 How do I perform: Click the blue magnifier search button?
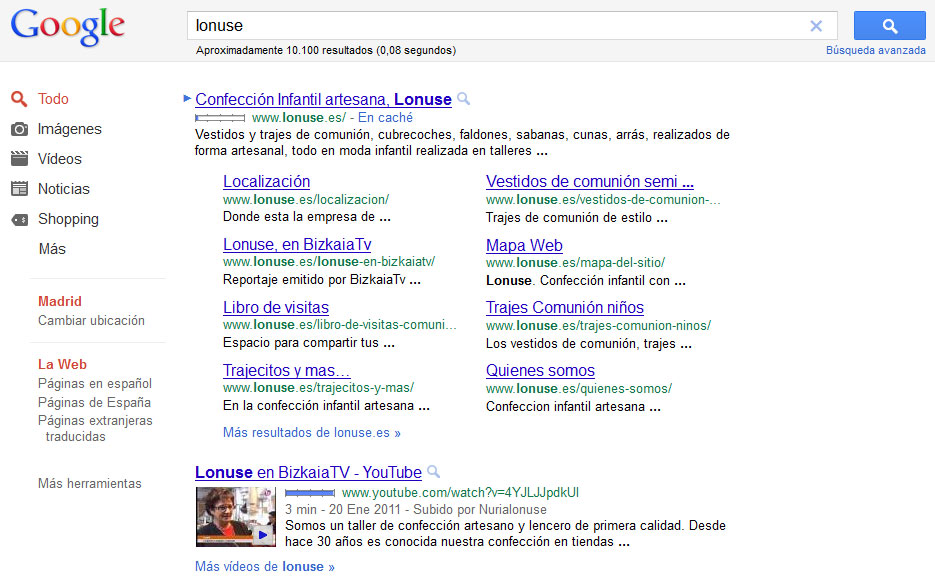[890, 26]
